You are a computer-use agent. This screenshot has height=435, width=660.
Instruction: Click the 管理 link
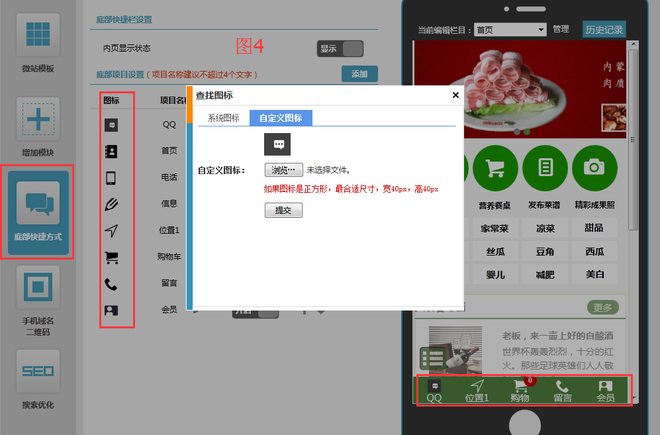click(x=561, y=29)
